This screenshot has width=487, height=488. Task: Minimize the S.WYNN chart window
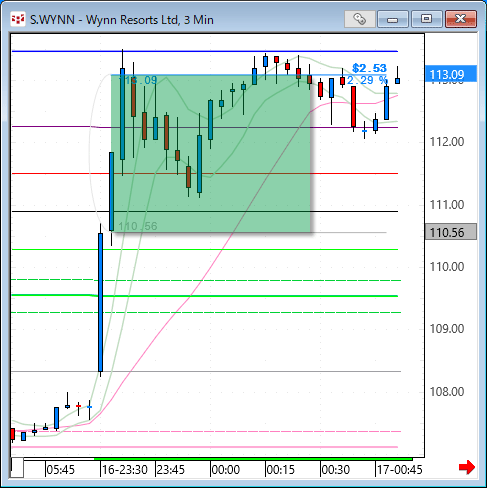[393, 19]
